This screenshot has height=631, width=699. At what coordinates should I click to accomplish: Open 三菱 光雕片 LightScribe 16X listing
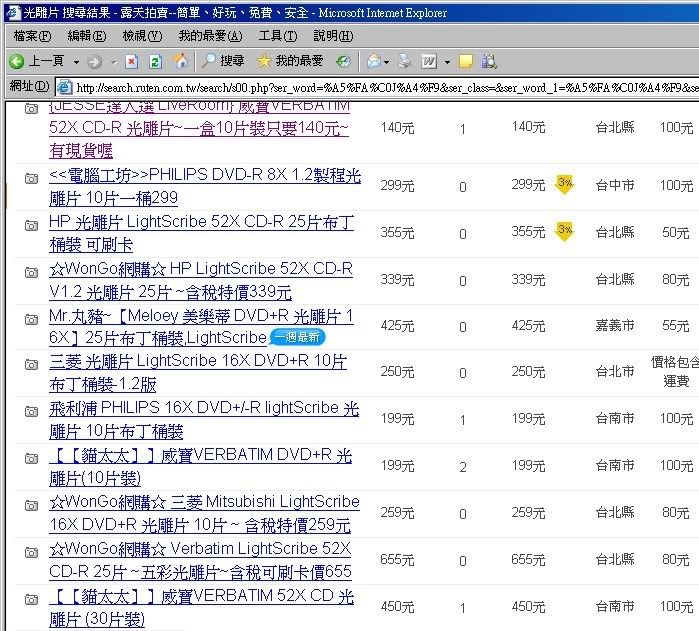[197, 372]
